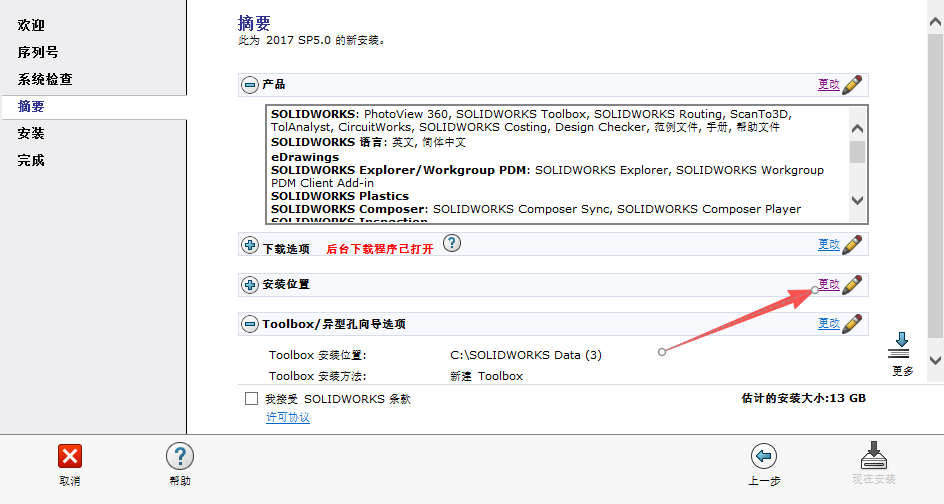
Task: Click the main page vertical scrollbar thumb
Action: (x=936, y=185)
